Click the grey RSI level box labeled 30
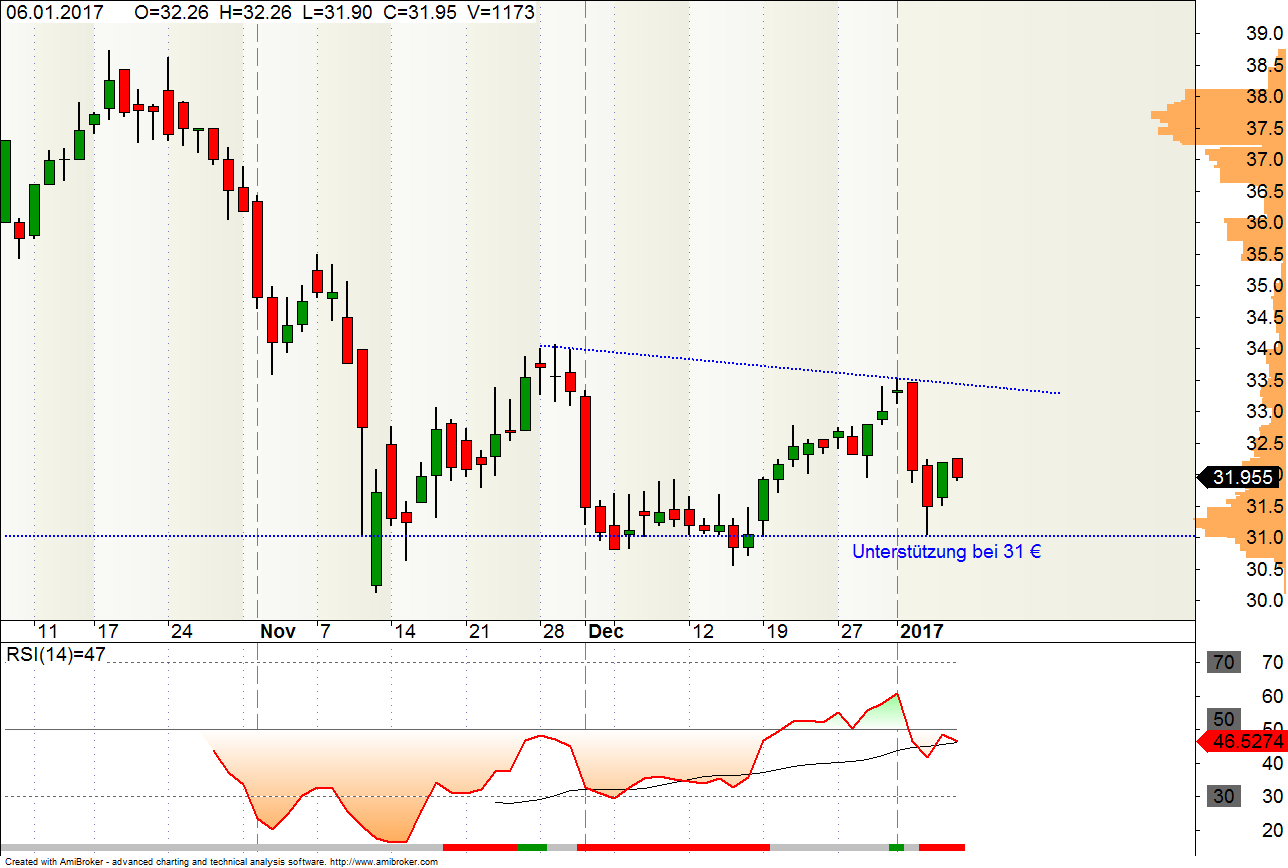This screenshot has width=1288, height=868. tap(1223, 796)
